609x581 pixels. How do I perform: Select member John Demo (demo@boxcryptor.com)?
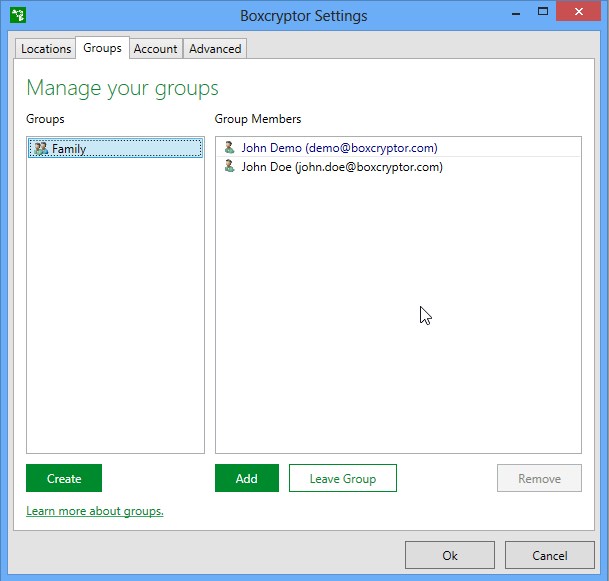click(x=398, y=147)
